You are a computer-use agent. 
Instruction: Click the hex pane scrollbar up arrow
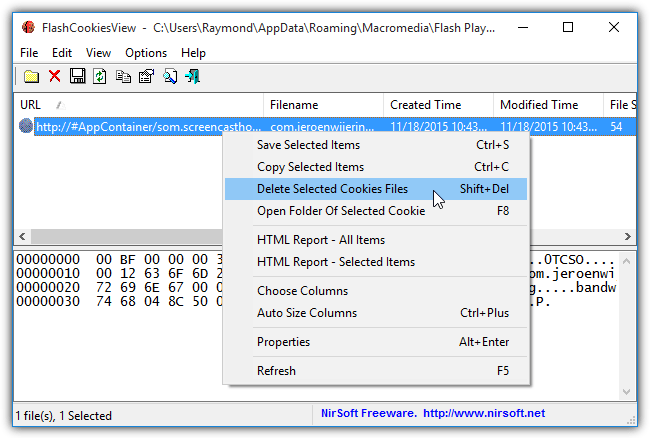point(626,261)
